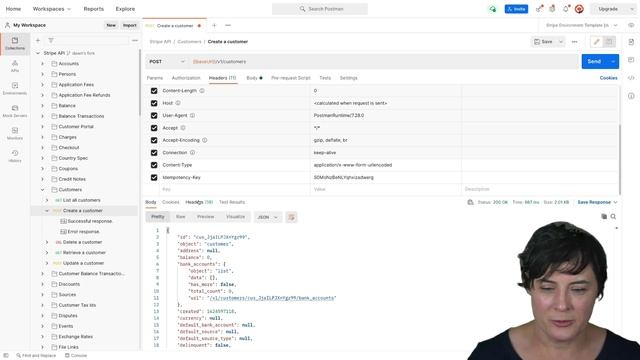Open the Collections sidebar panel
This screenshot has height=360, width=640.
15,43
